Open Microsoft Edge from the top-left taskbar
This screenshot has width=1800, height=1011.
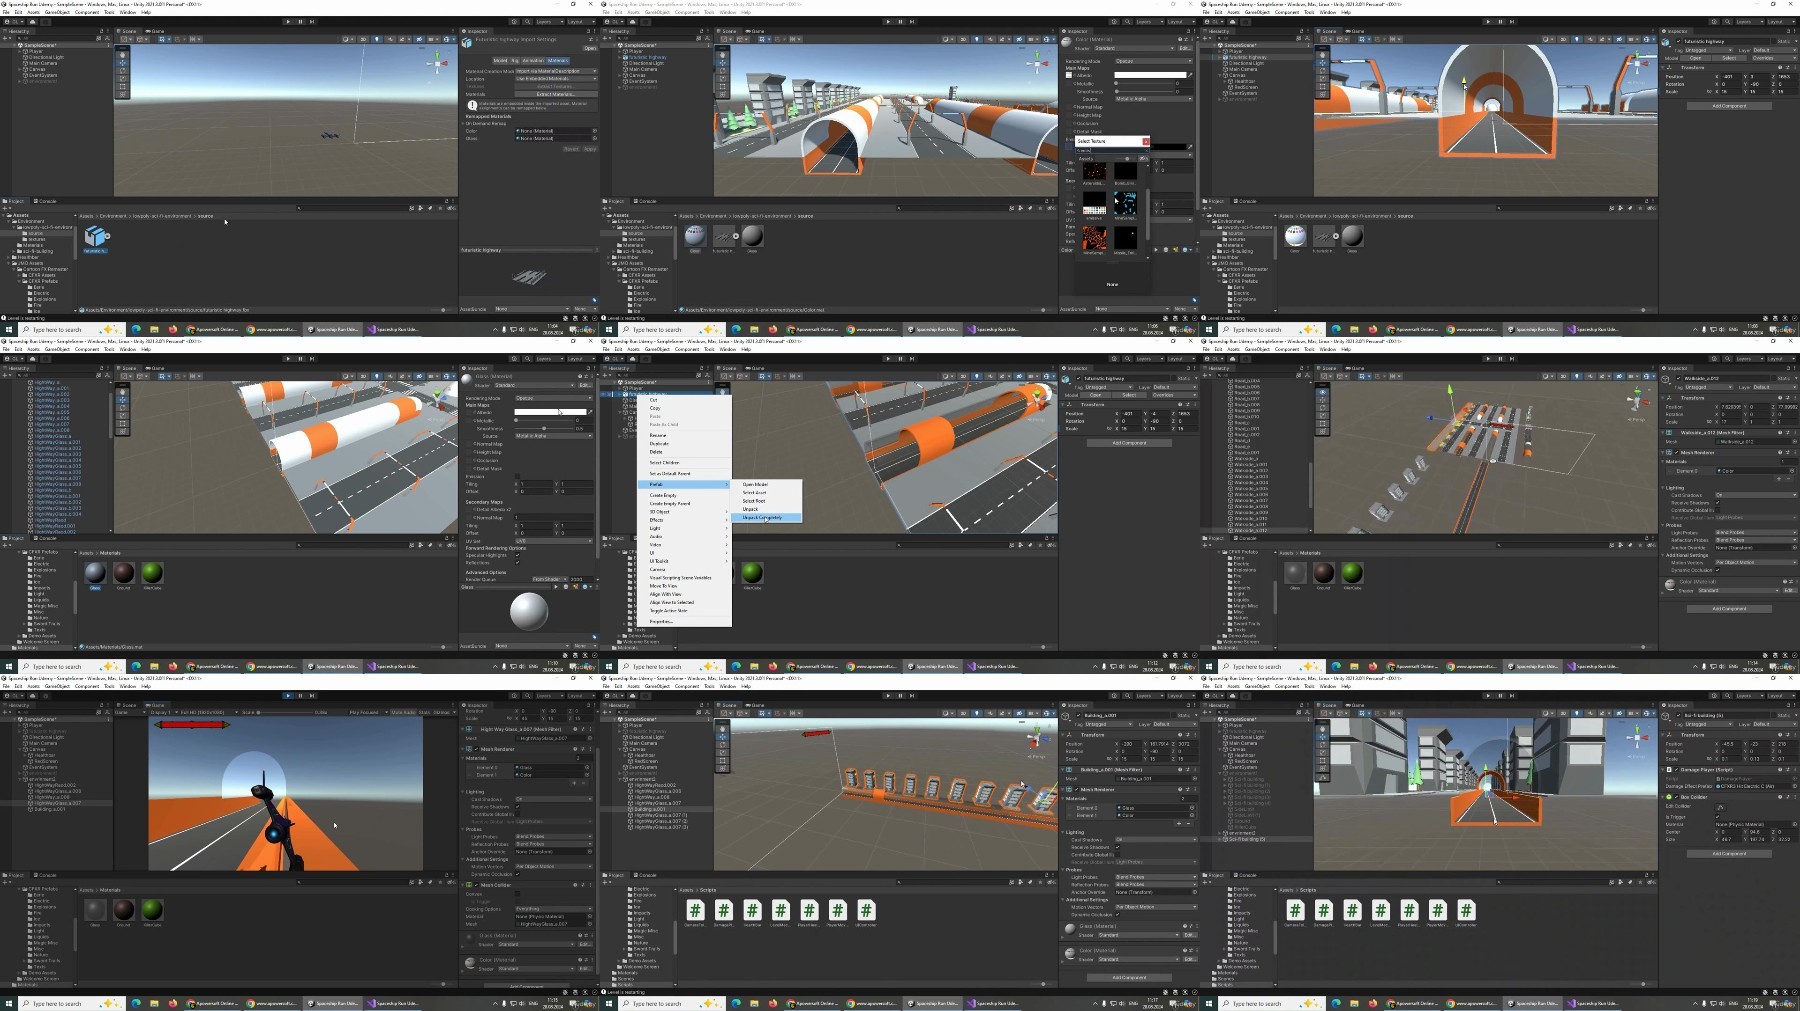click(x=136, y=329)
